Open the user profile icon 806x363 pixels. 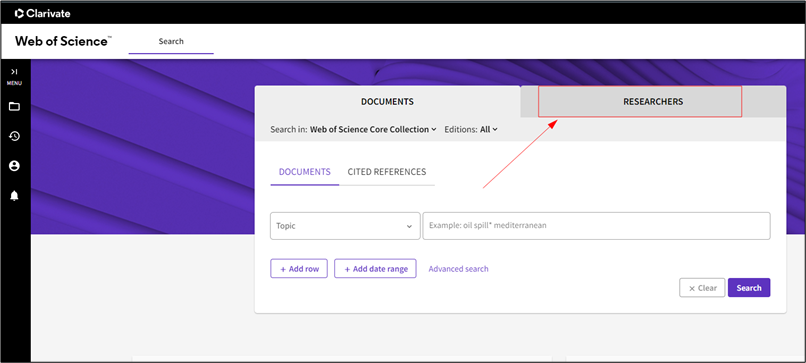click(14, 166)
